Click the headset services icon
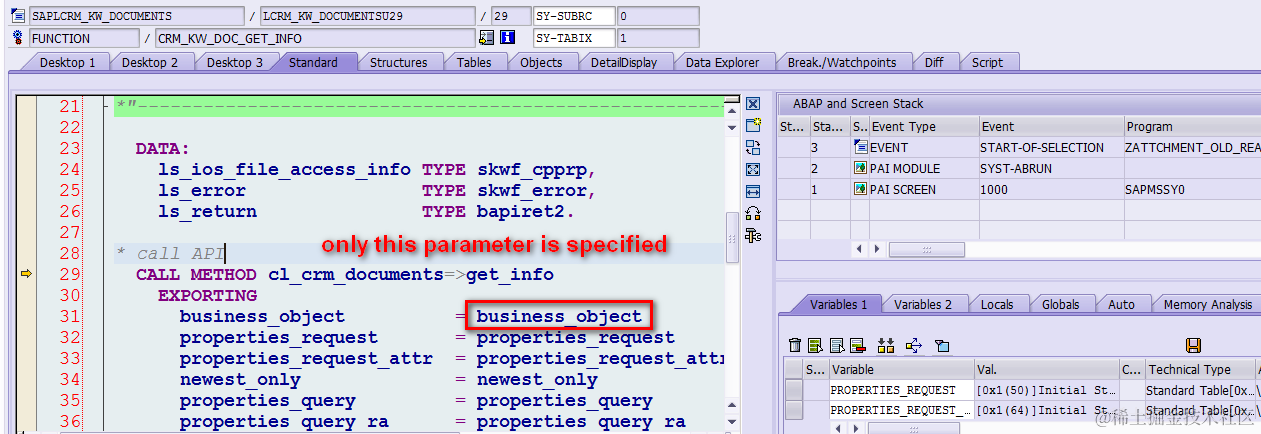Viewport: 1261px width, 434px height. point(754,213)
